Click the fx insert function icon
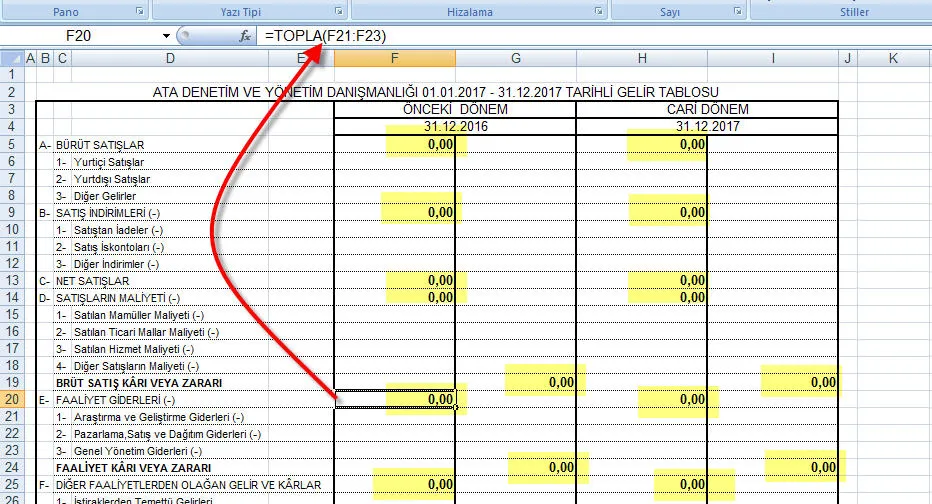Image resolution: width=932 pixels, height=504 pixels. coord(245,36)
